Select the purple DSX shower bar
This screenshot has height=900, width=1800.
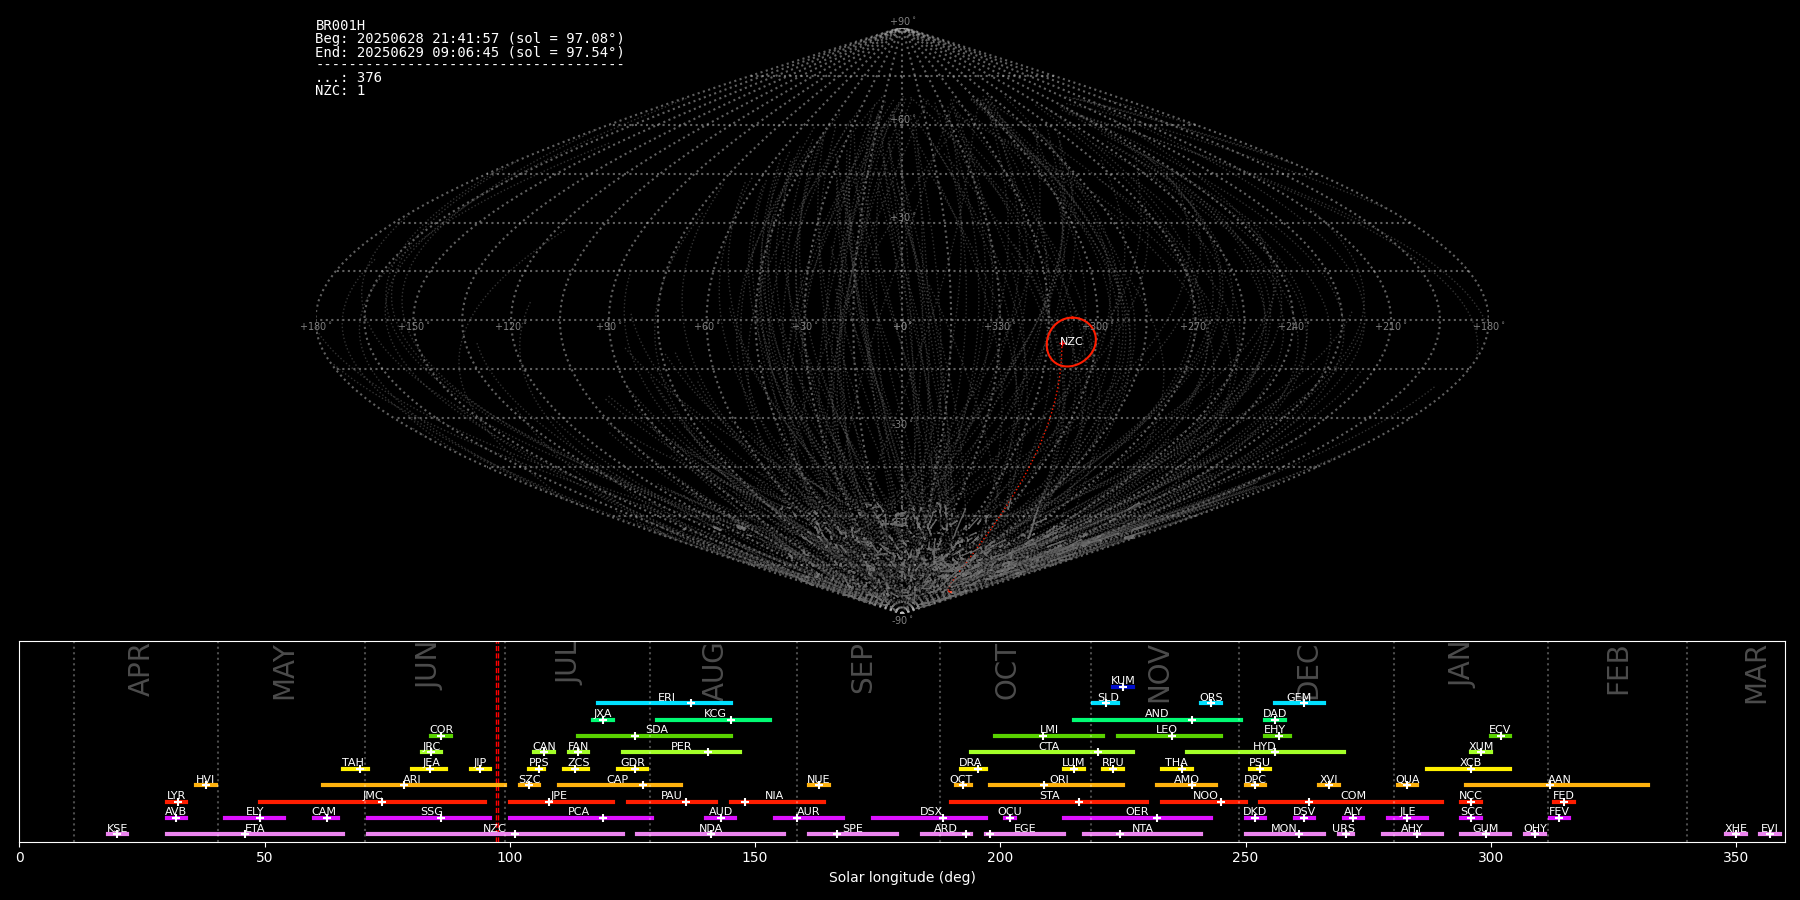point(929,818)
